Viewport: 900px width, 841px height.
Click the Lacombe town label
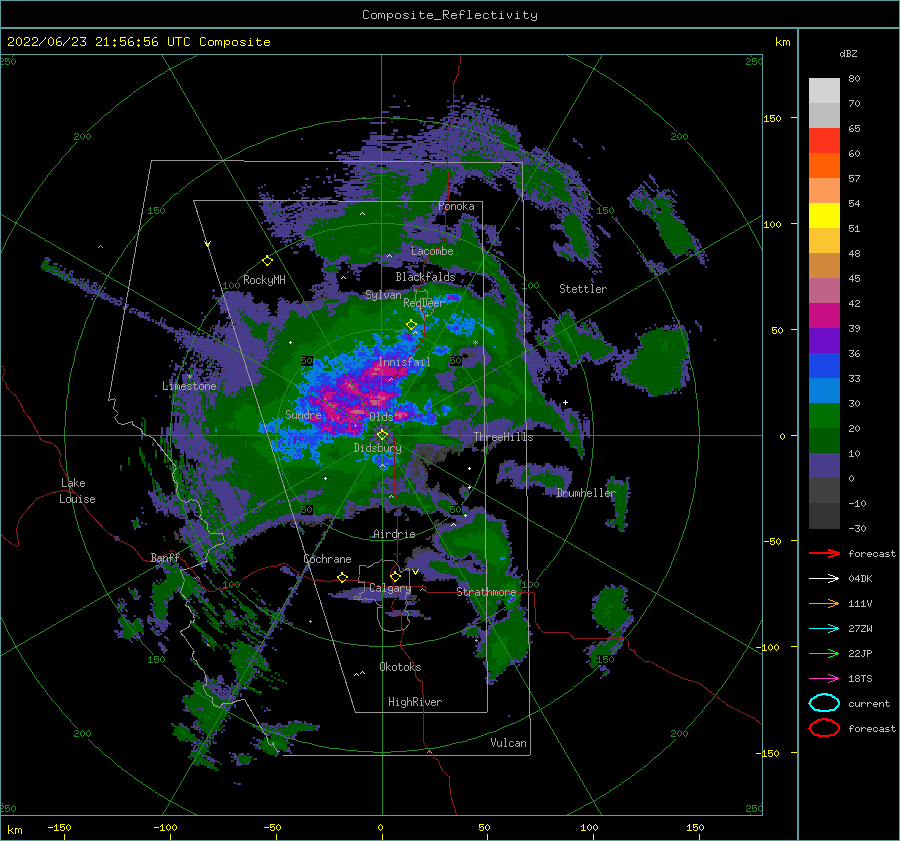pyautogui.click(x=432, y=251)
